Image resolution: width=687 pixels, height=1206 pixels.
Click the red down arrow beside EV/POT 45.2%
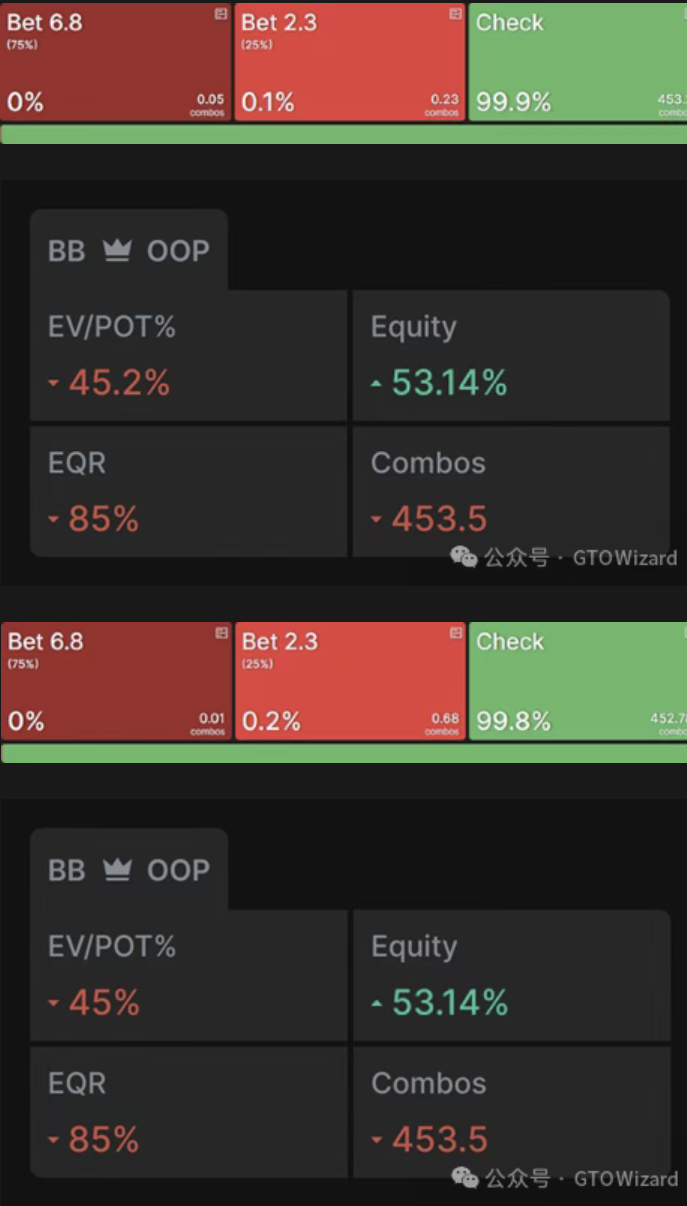(x=54, y=383)
